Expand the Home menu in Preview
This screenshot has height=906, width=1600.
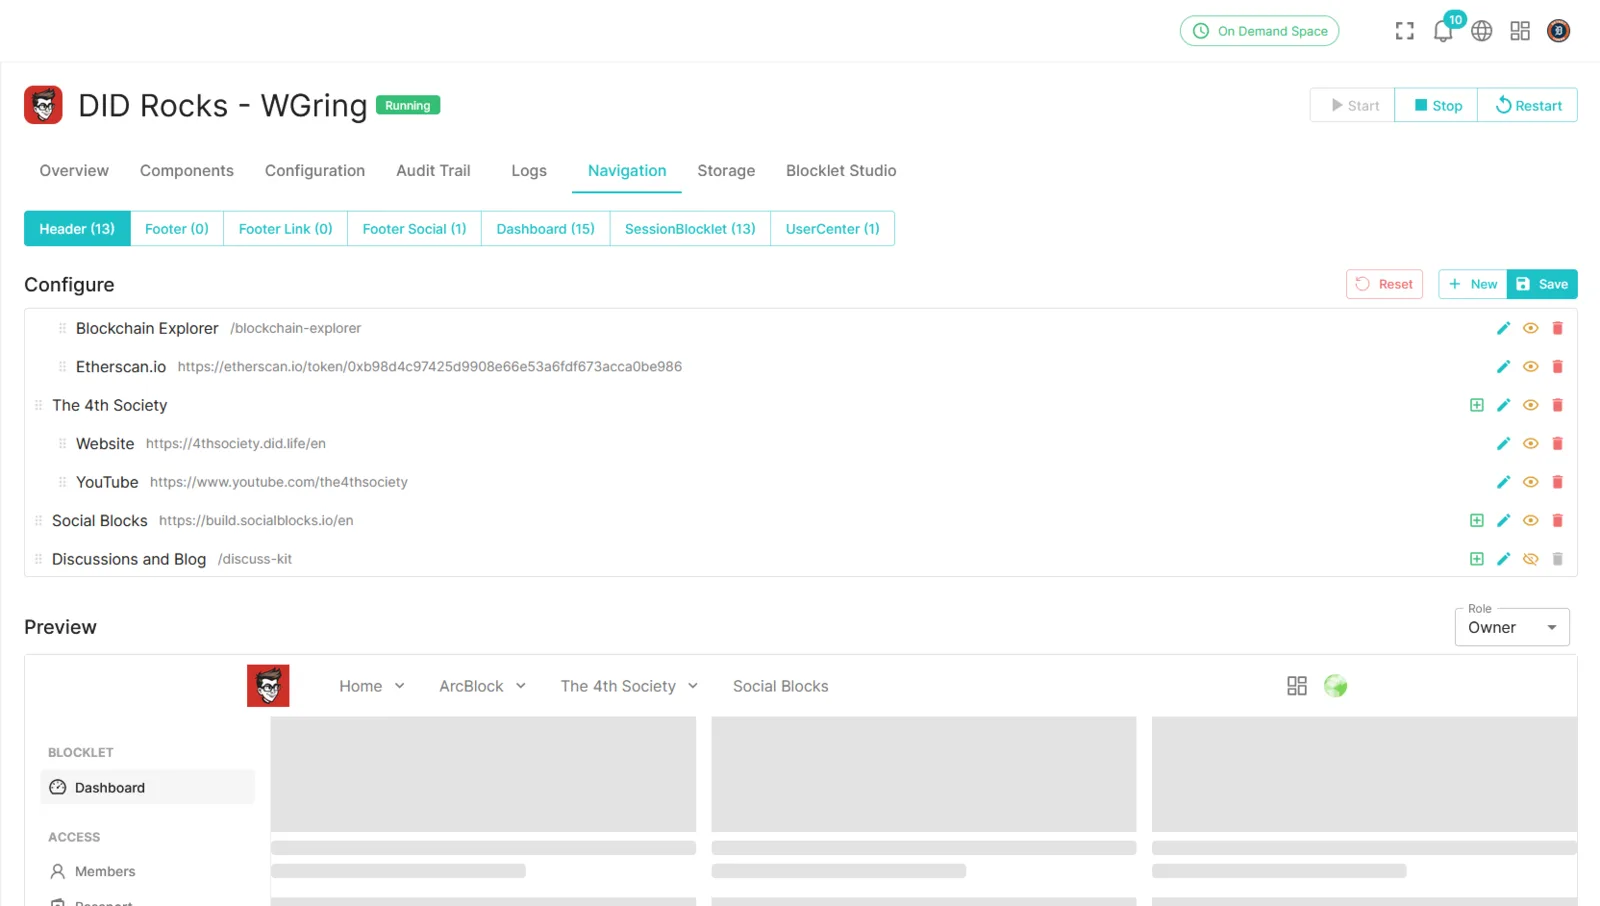372,686
